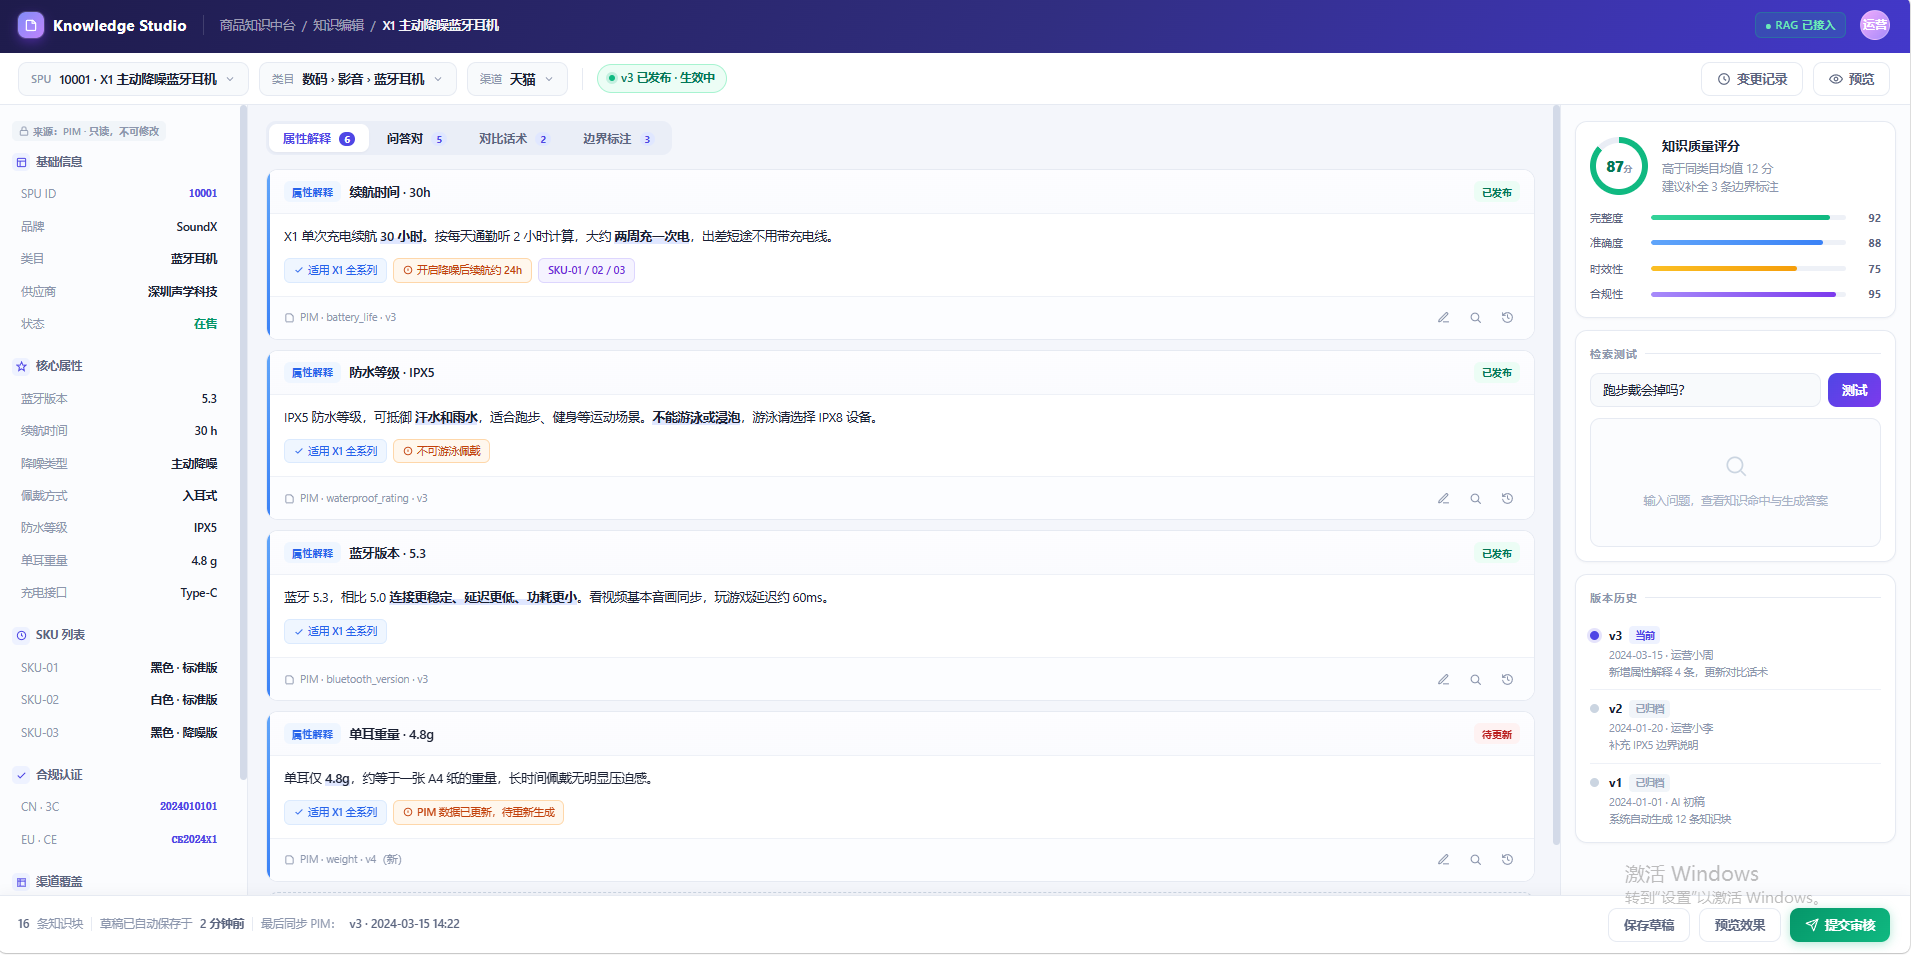1912x955 pixels.
Task: Edit the 蓝牙版本 card via pencil icon
Action: [x=1443, y=679]
